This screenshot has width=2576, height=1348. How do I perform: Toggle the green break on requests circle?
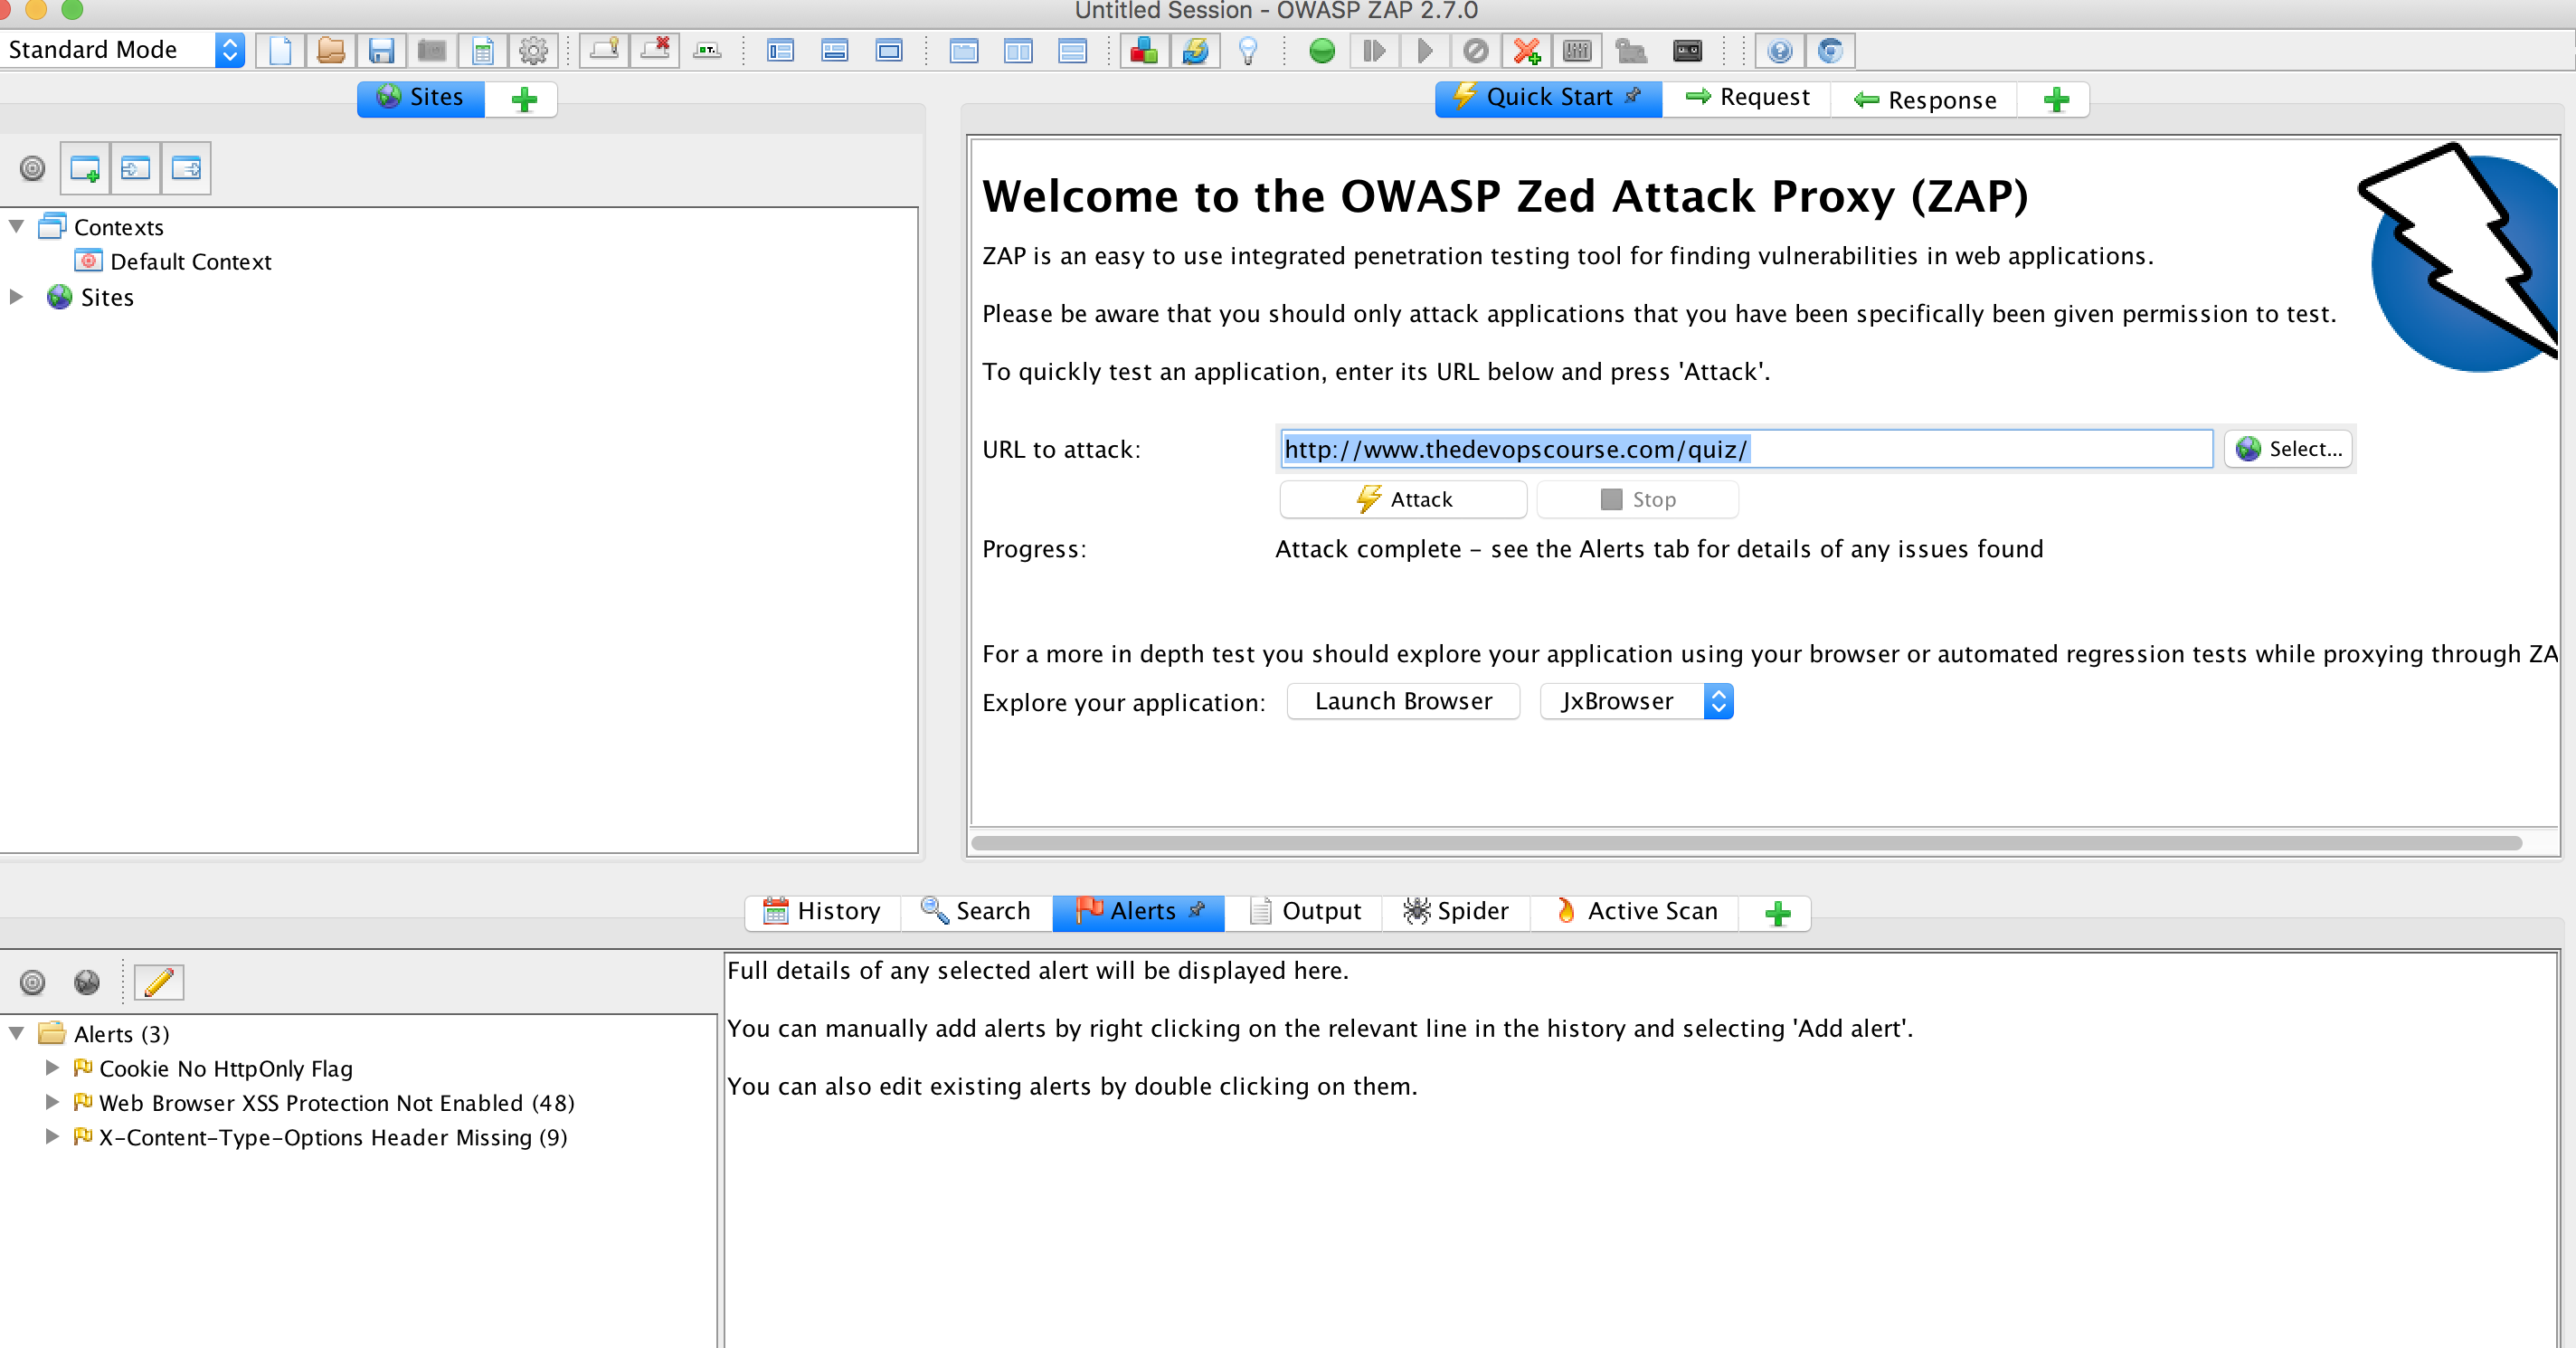[1322, 50]
